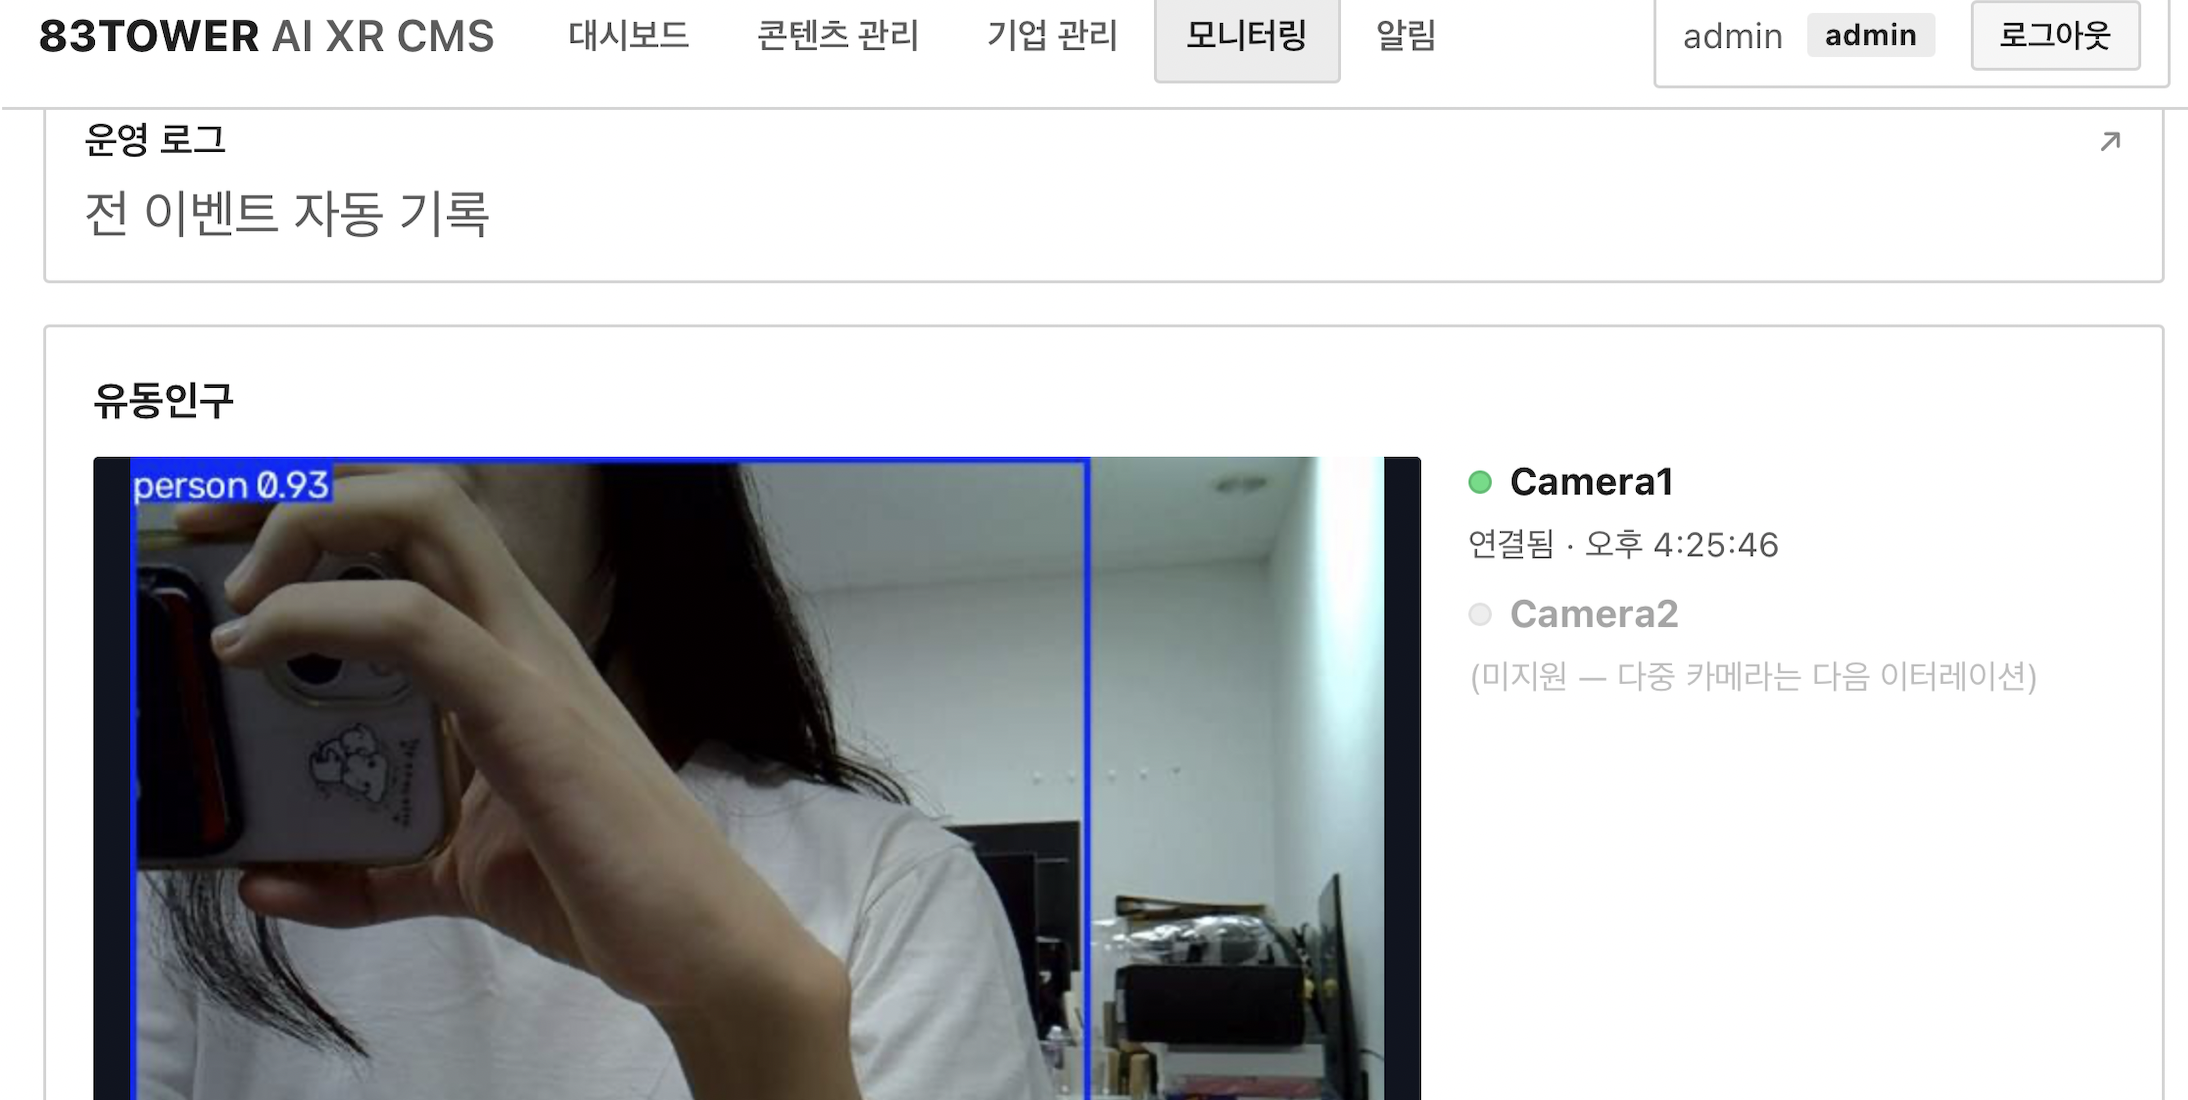2188x1100 pixels.
Task: Click the green Camera1 status dot
Action: pos(1480,483)
